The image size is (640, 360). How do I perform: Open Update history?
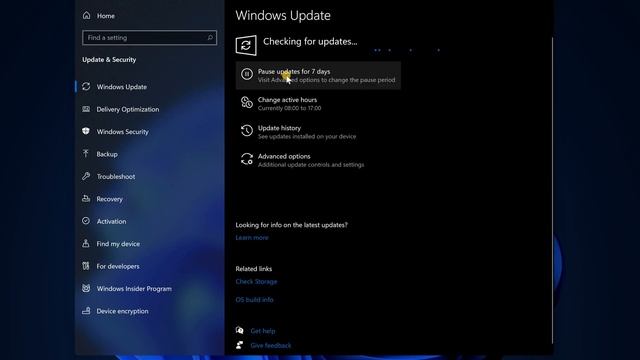tap(279, 128)
